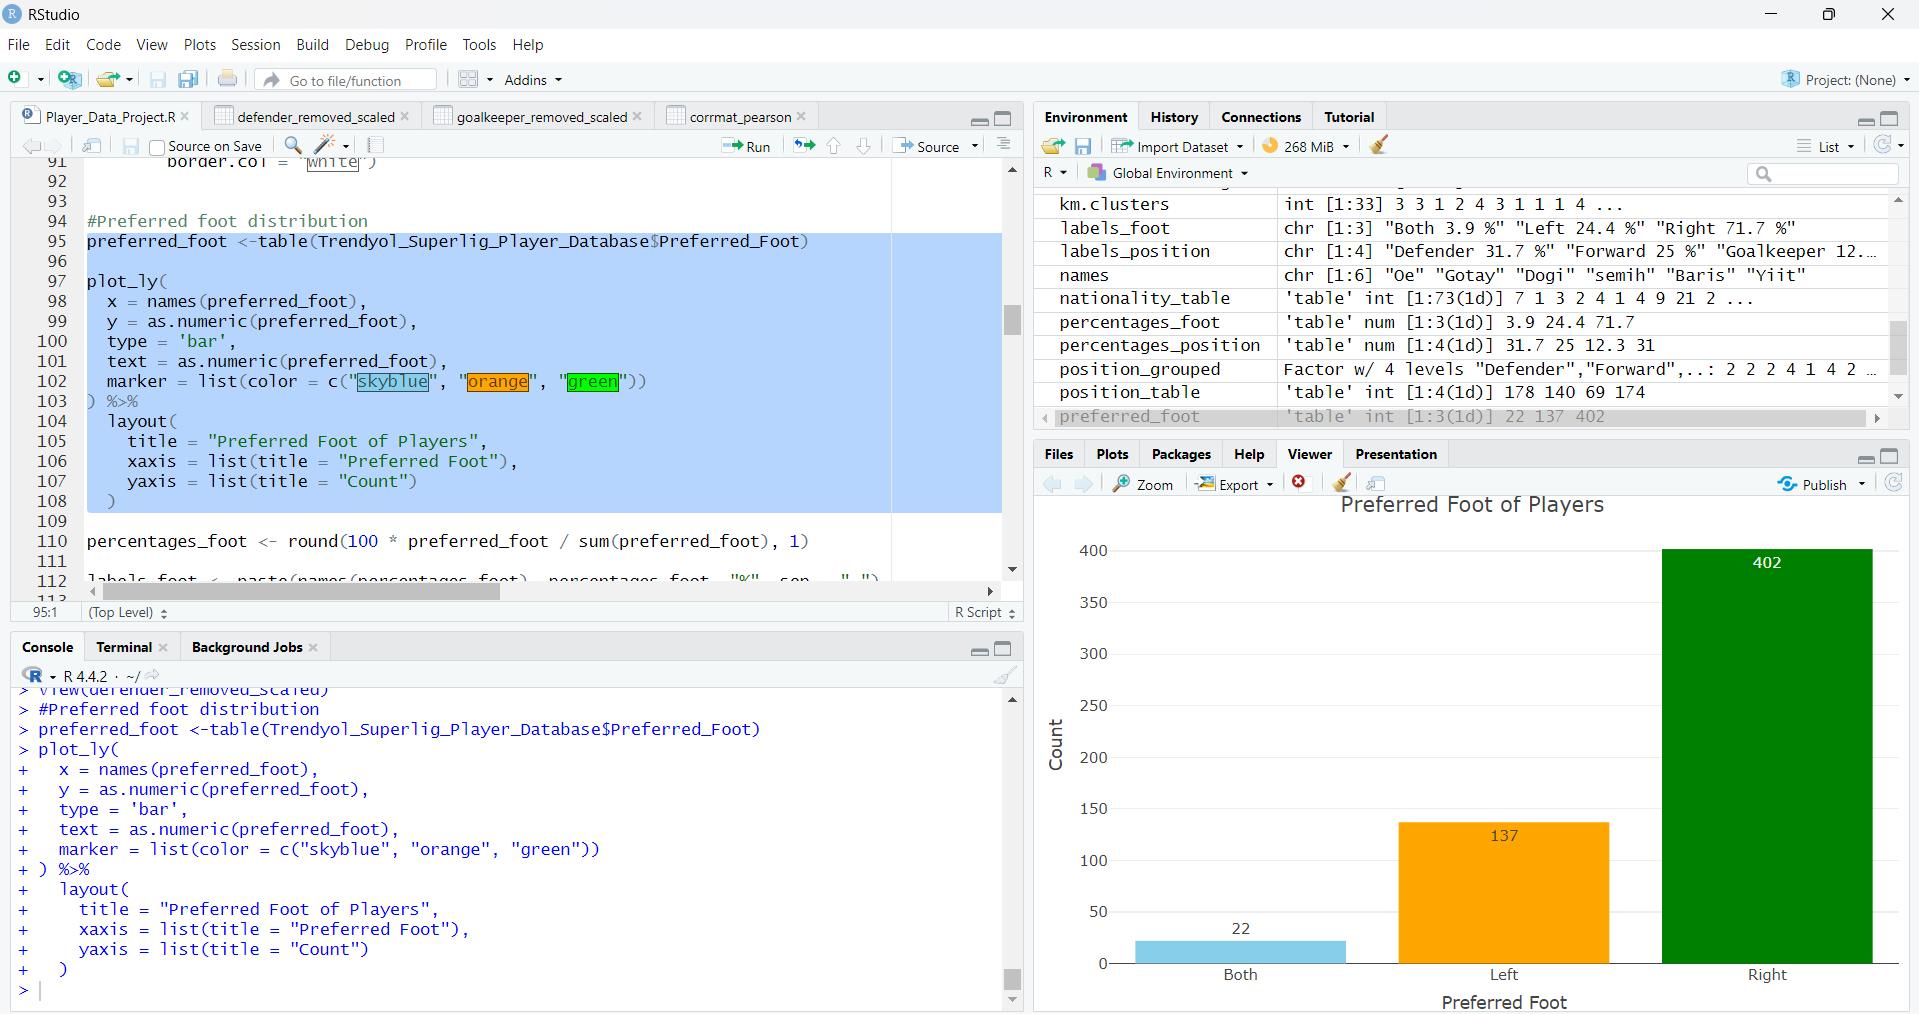
Task: Click the Re-run previous code region icon
Action: pyautogui.click(x=805, y=146)
